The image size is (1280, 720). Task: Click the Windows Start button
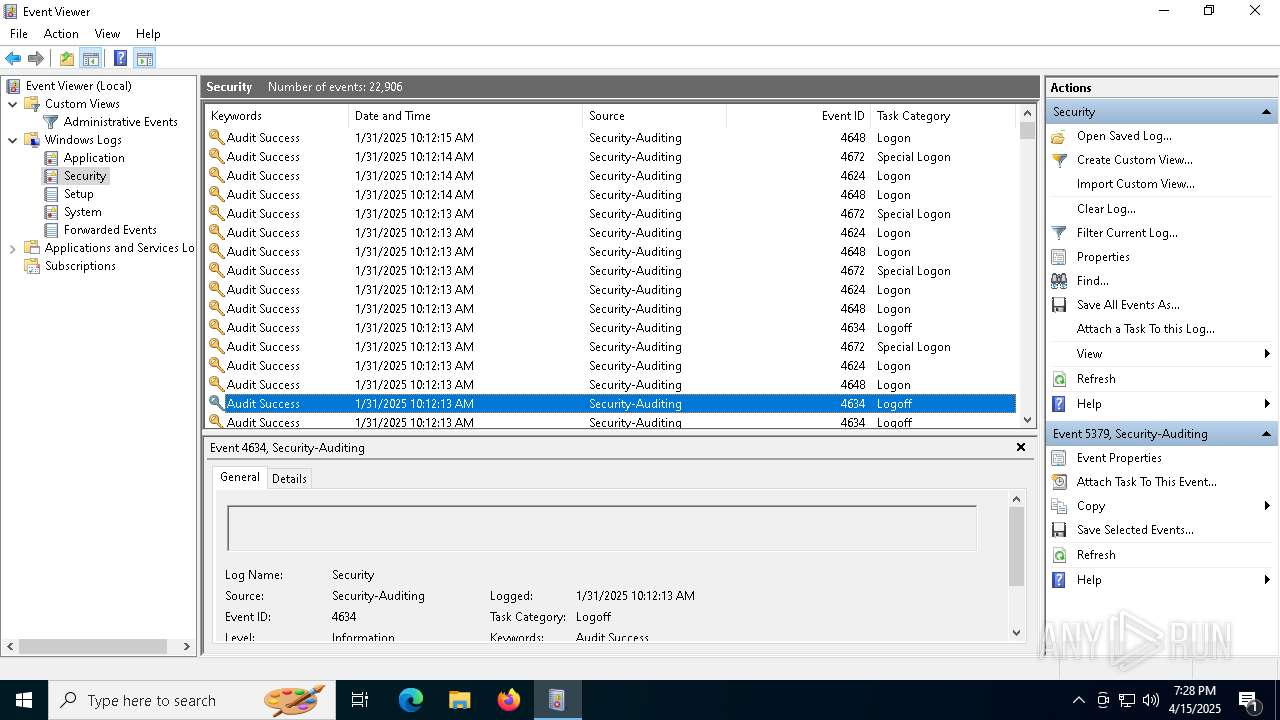pyautogui.click(x=24, y=700)
